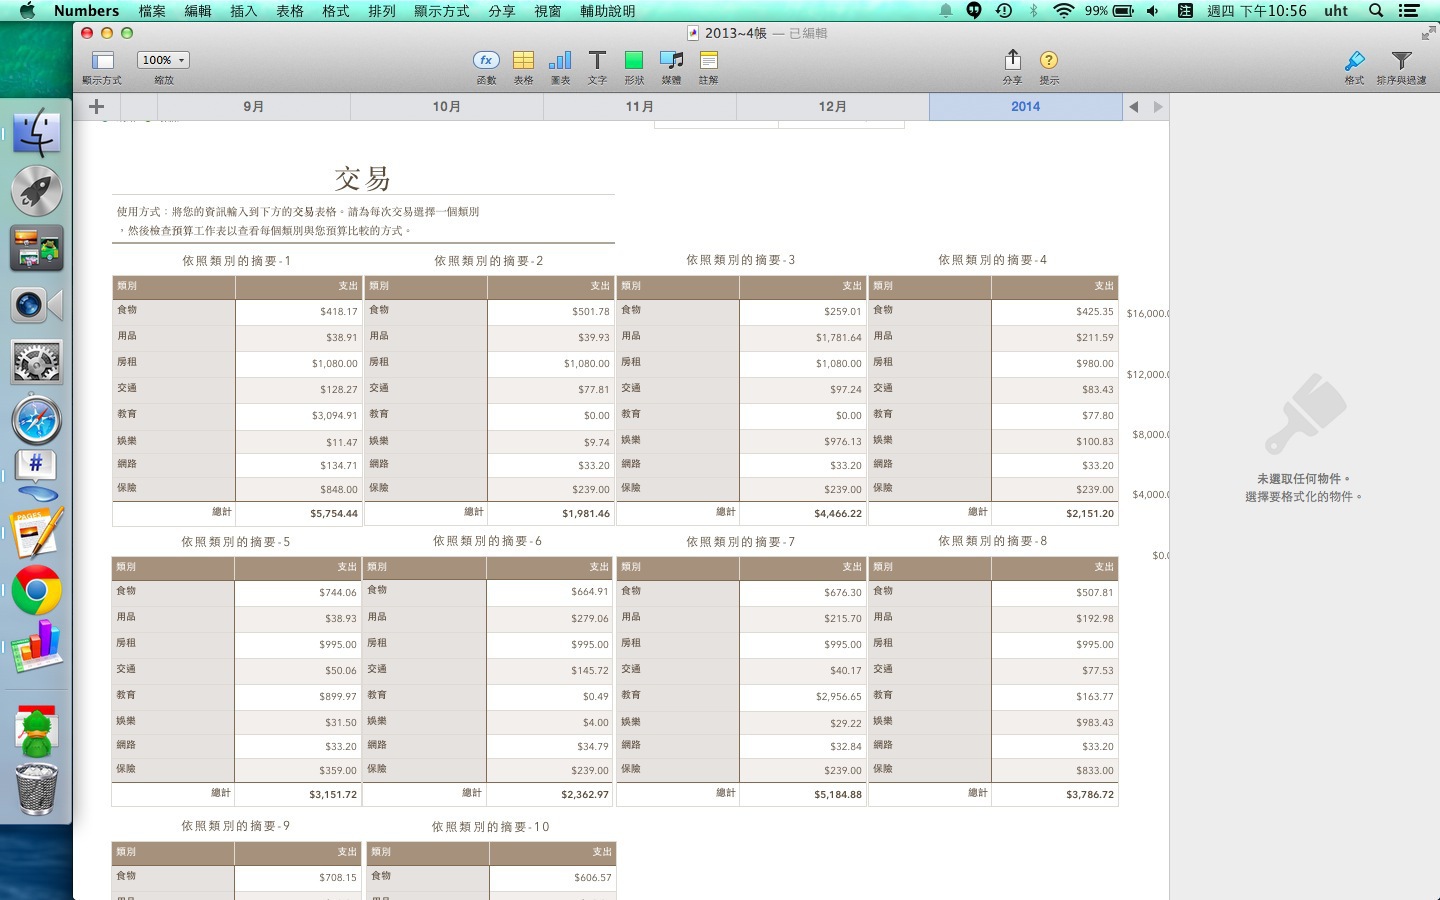
Task: Select the 交易 title text
Action: pos(362,179)
